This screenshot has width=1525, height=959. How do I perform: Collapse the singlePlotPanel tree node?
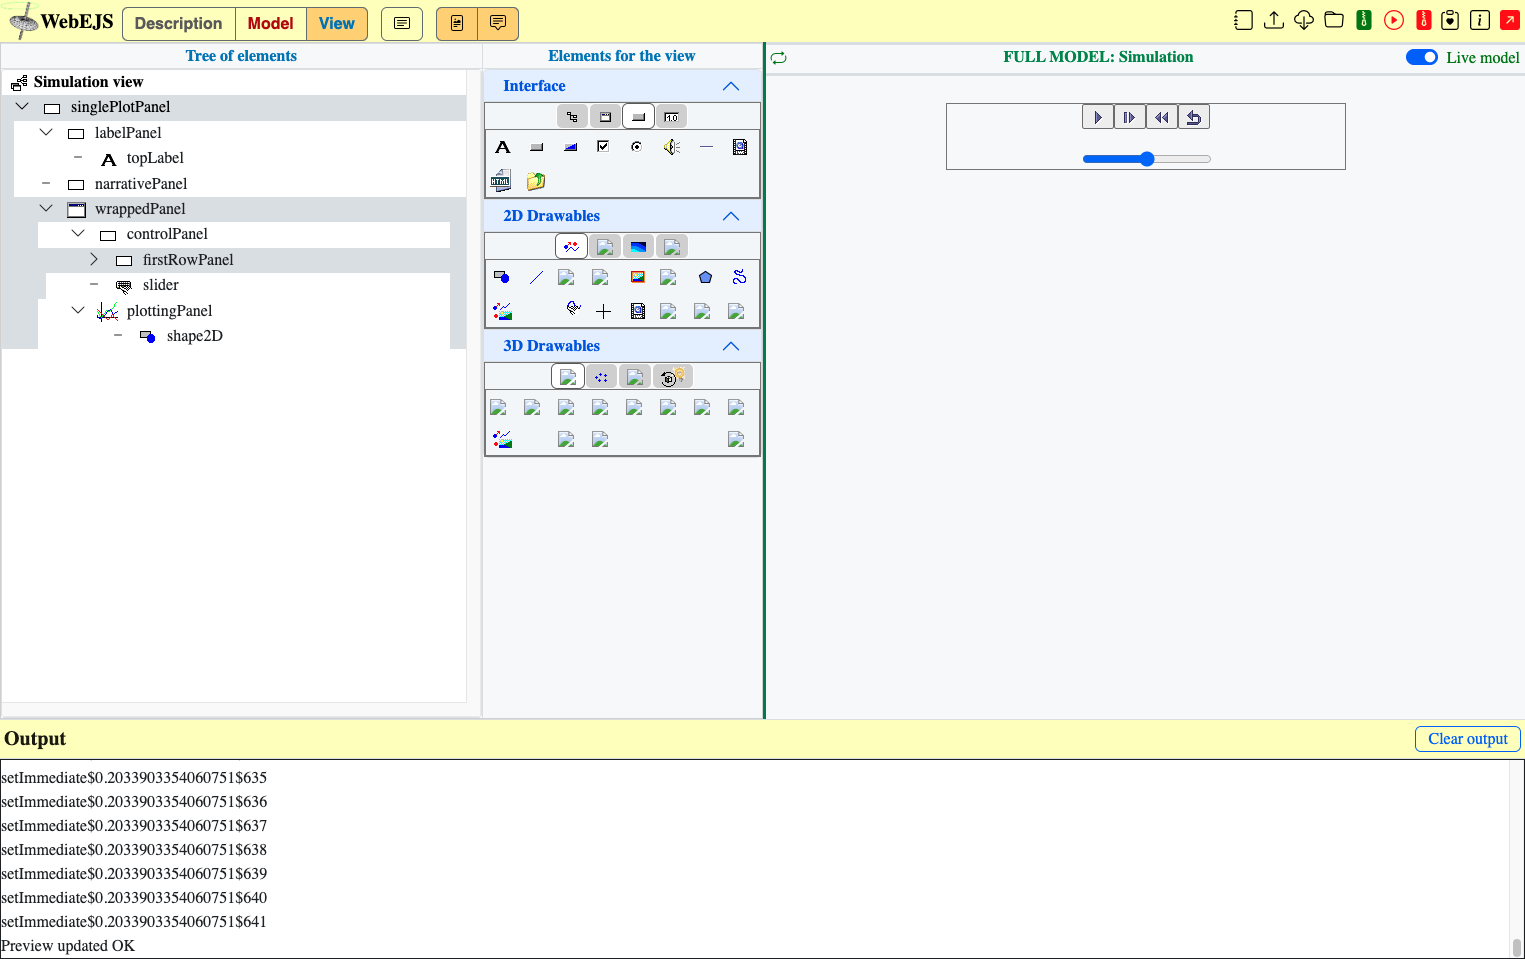(23, 106)
